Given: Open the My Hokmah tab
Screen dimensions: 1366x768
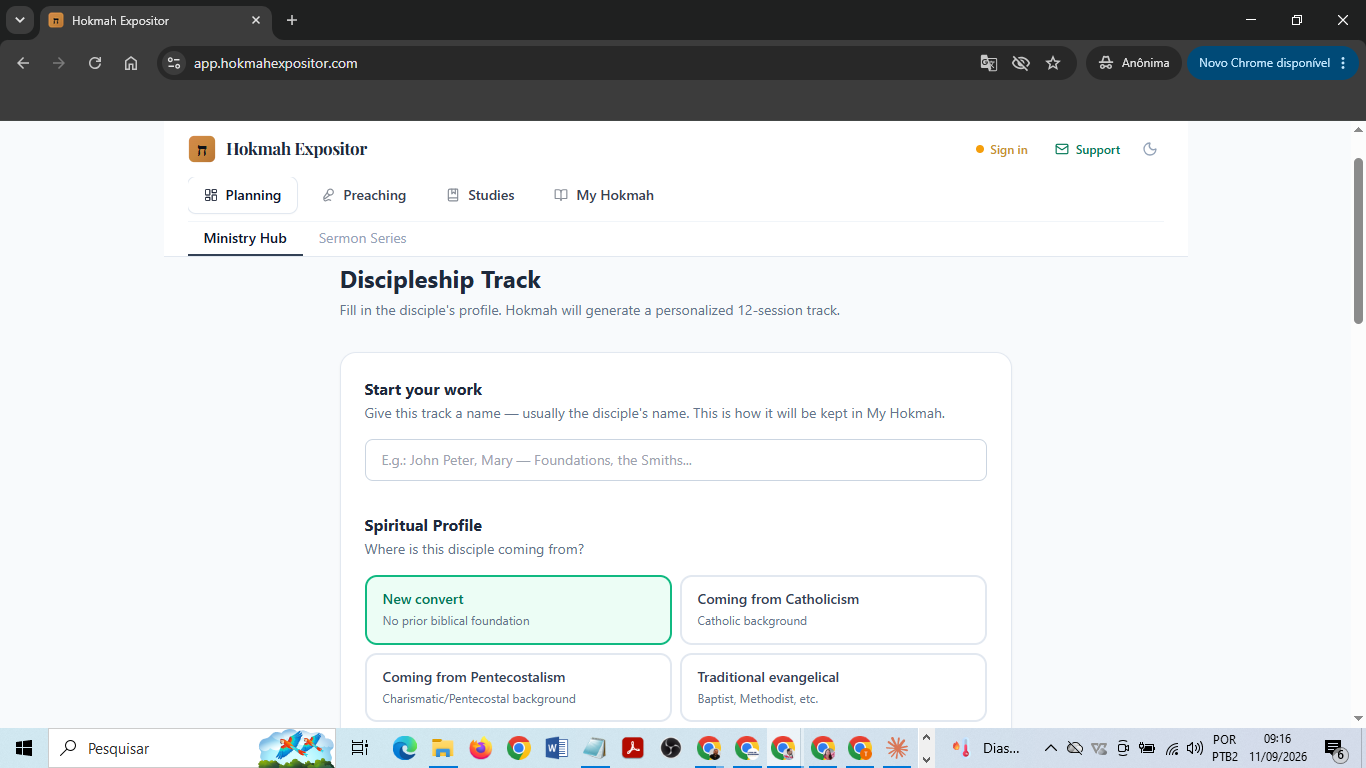Looking at the screenshot, I should click(604, 195).
